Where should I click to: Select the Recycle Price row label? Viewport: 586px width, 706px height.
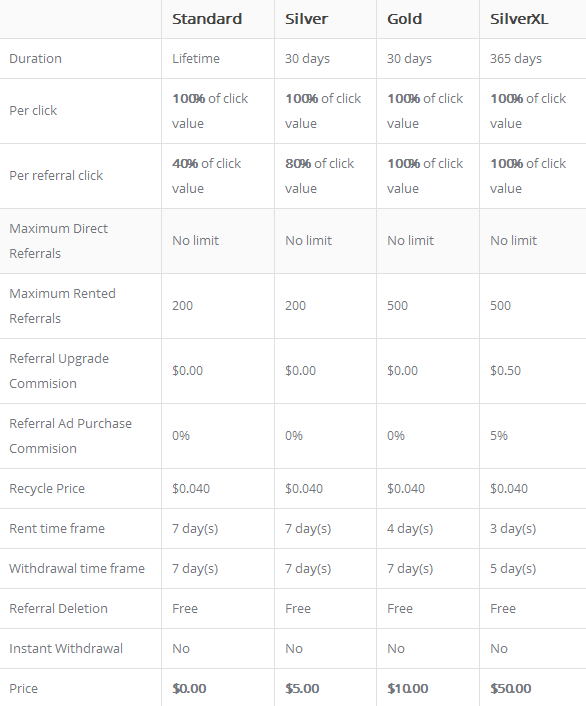[47, 489]
